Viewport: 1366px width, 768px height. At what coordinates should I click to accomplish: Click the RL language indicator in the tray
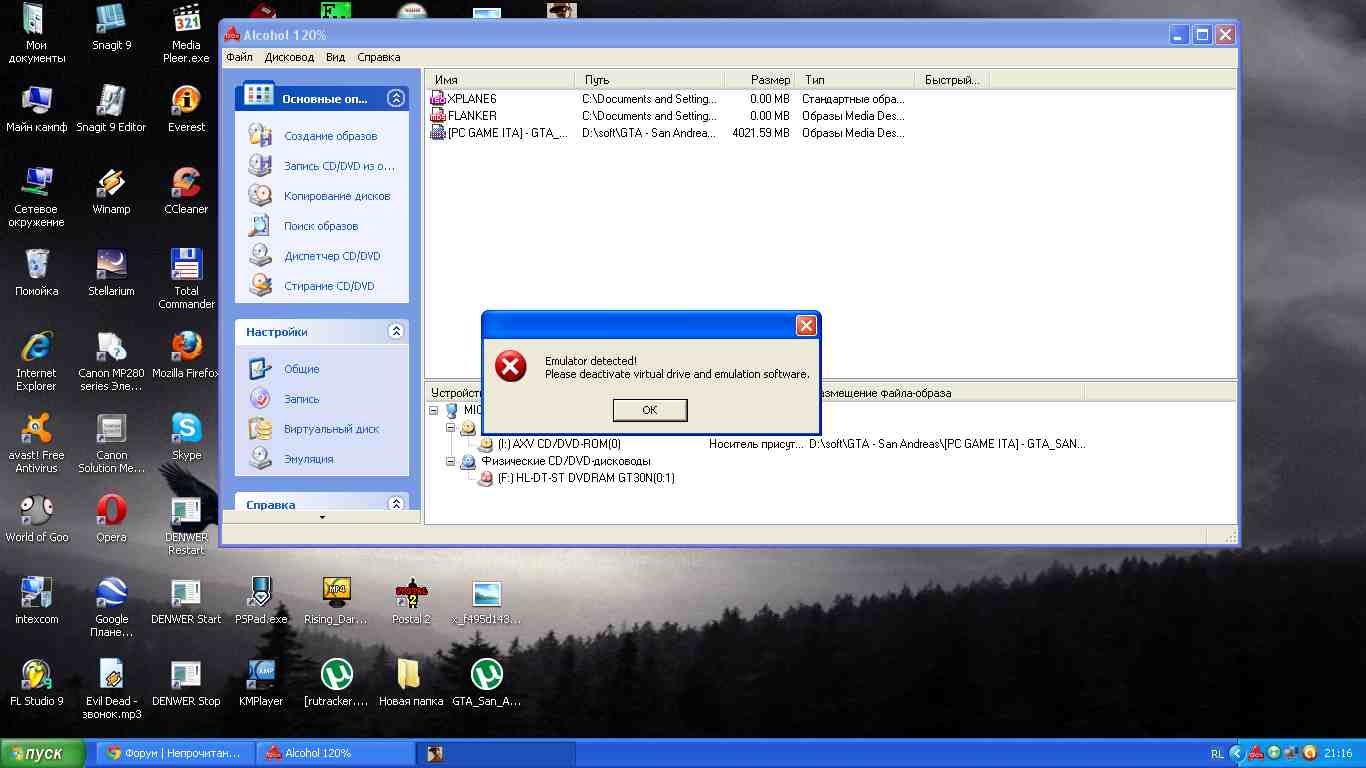1217,753
